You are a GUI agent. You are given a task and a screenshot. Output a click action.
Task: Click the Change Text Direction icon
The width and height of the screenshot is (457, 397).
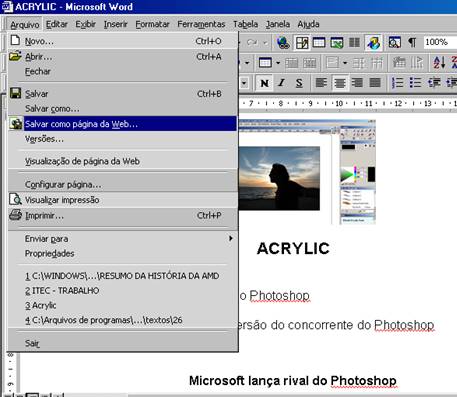pyautogui.click(x=417, y=63)
